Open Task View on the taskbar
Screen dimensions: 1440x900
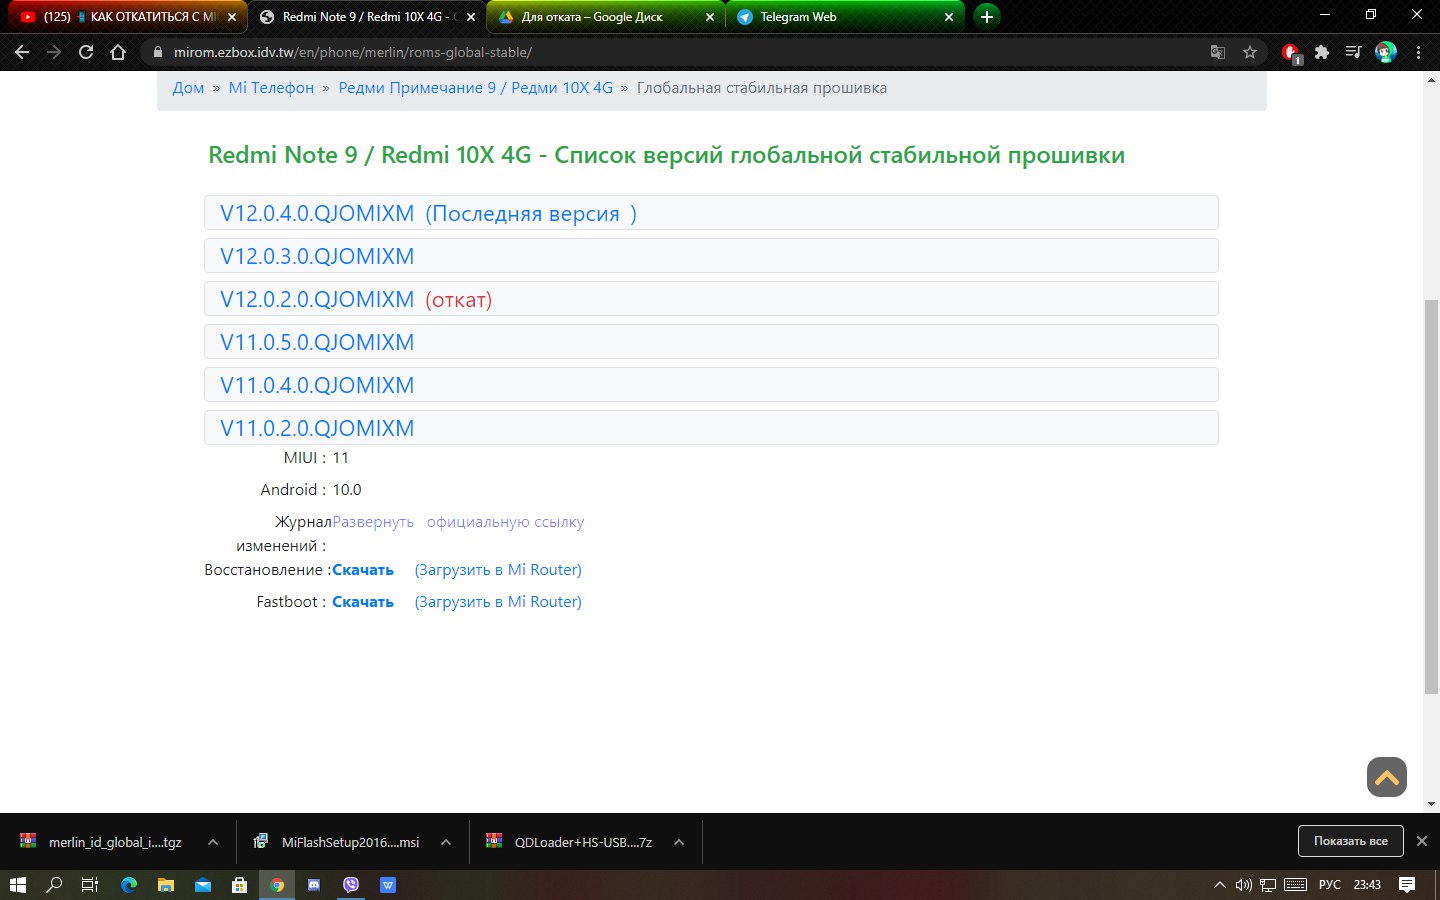coord(90,885)
